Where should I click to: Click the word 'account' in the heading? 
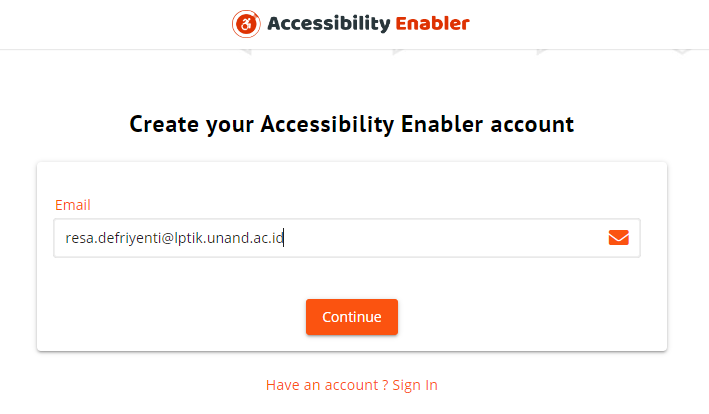pyautogui.click(x=532, y=124)
